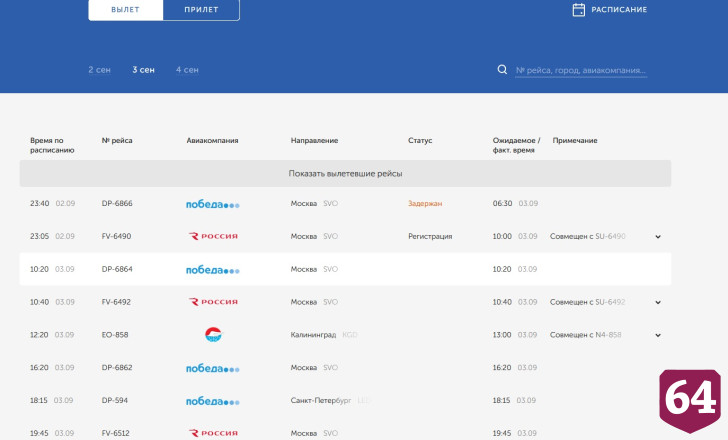Select the 3 сен date tab
Viewport: 728px width, 440px height.
(143, 70)
